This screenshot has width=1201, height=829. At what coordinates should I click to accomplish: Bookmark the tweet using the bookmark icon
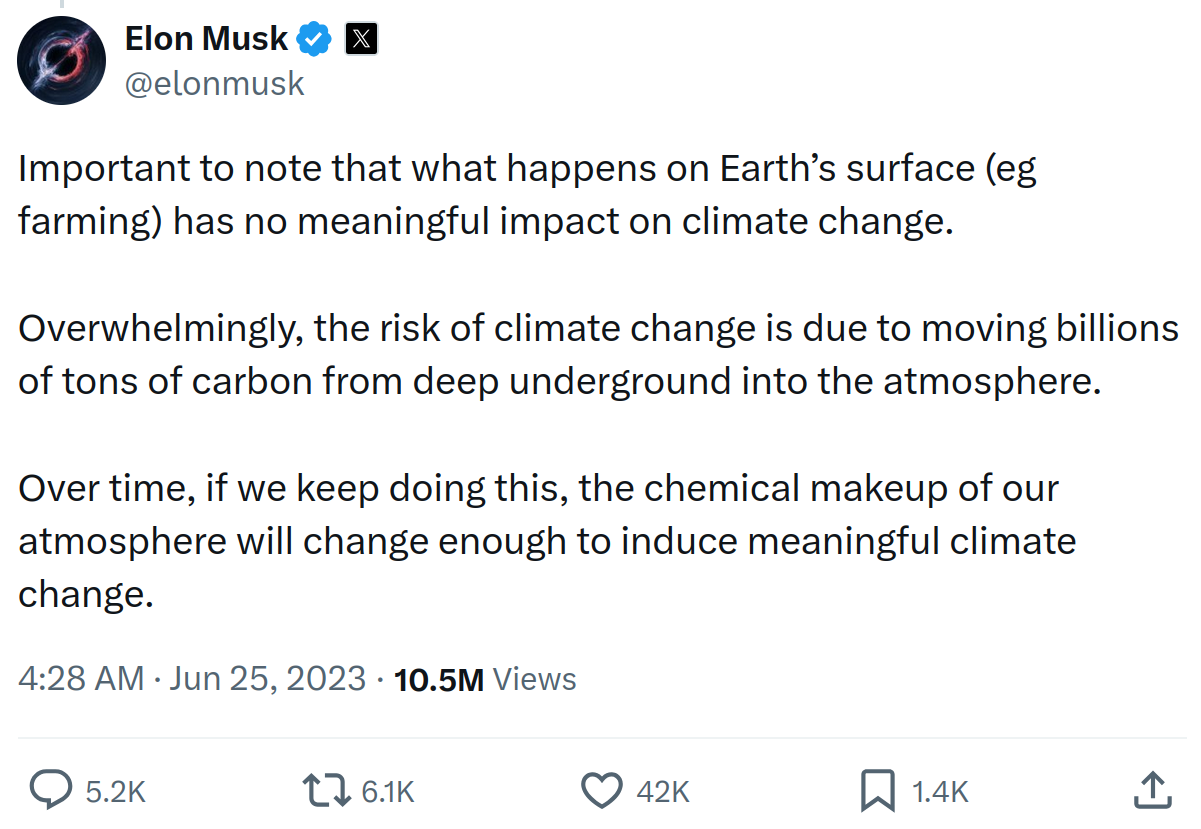[877, 791]
